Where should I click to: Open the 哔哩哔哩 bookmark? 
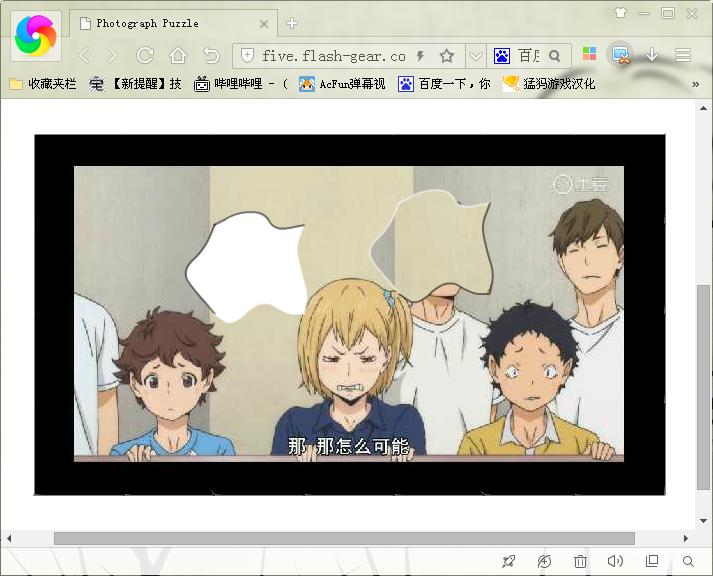click(240, 84)
